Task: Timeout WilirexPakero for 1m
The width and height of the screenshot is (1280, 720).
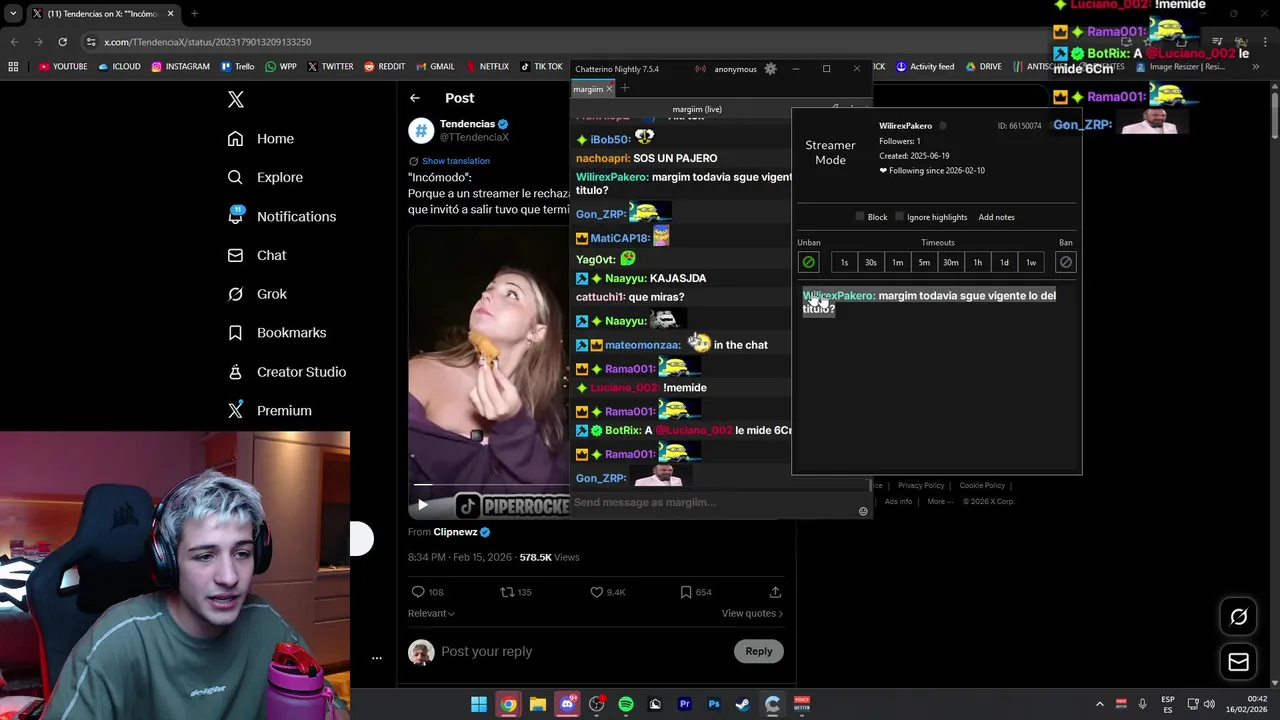Action: tap(897, 262)
